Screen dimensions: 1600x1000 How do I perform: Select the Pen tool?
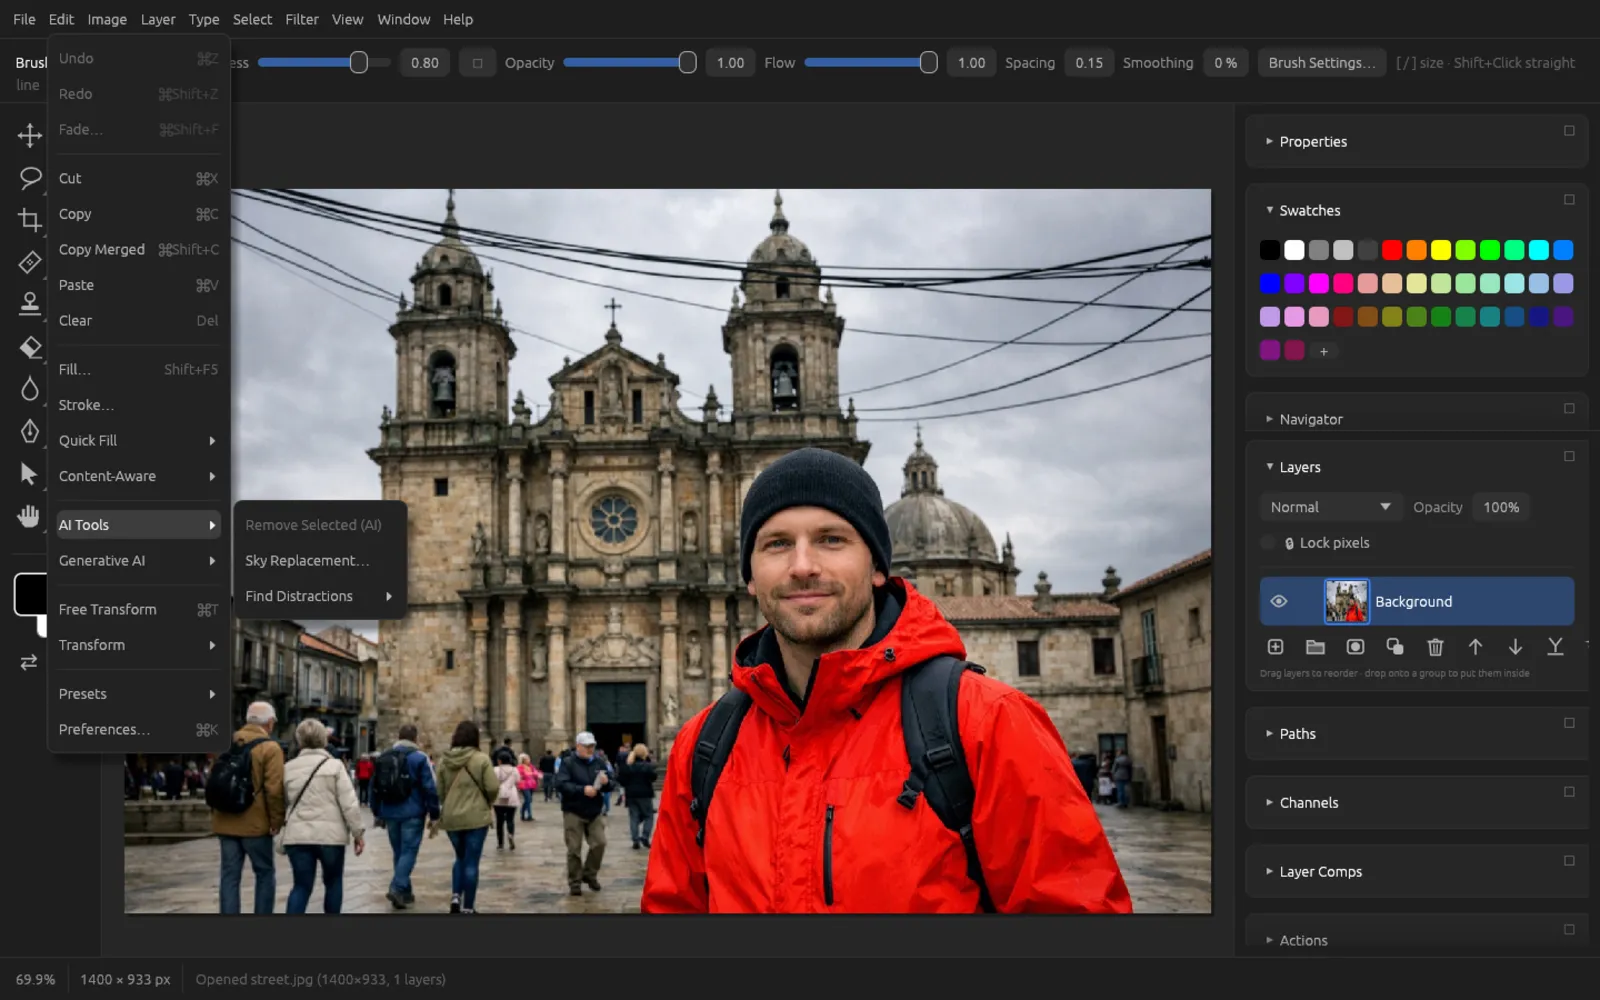coord(29,431)
